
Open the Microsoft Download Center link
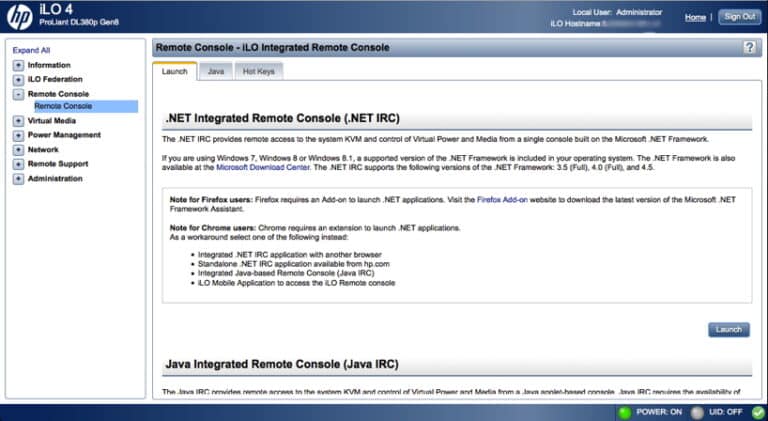[263, 167]
